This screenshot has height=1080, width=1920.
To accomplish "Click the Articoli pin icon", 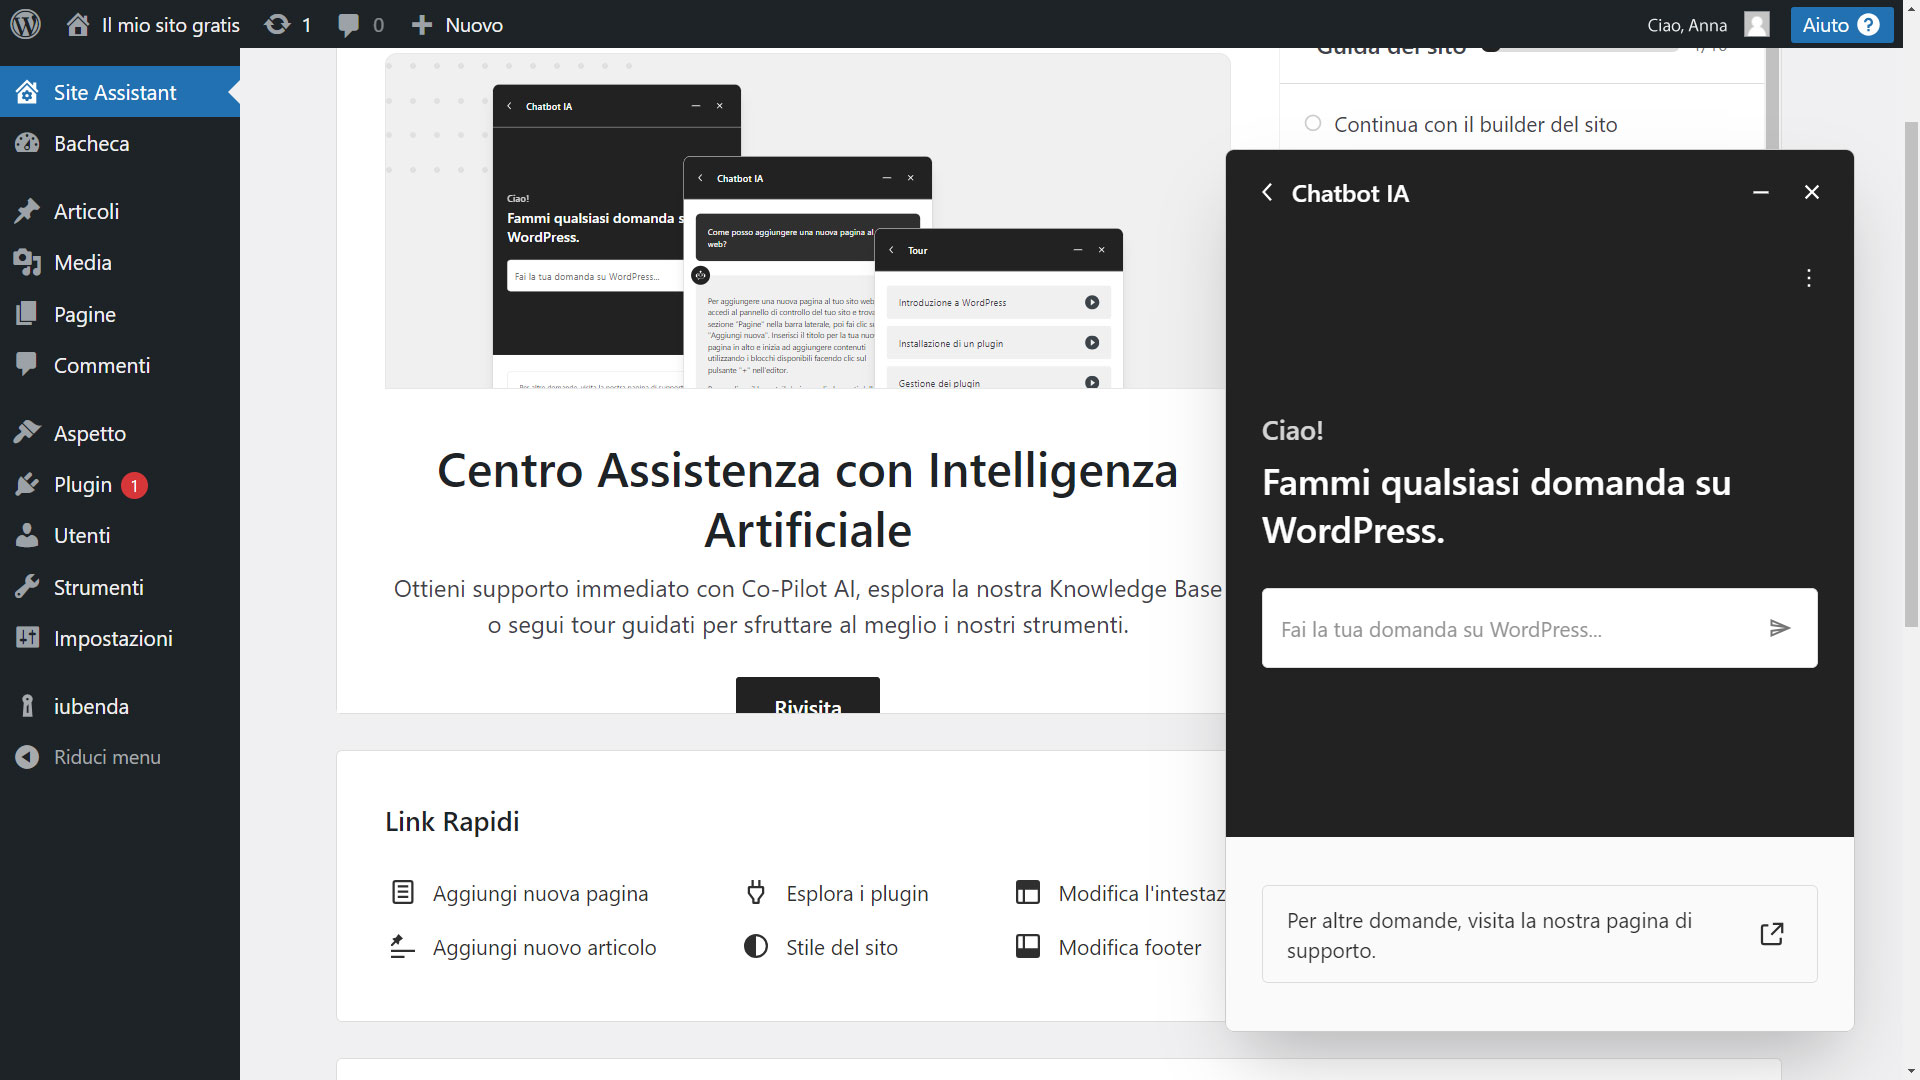I will pyautogui.click(x=27, y=211).
